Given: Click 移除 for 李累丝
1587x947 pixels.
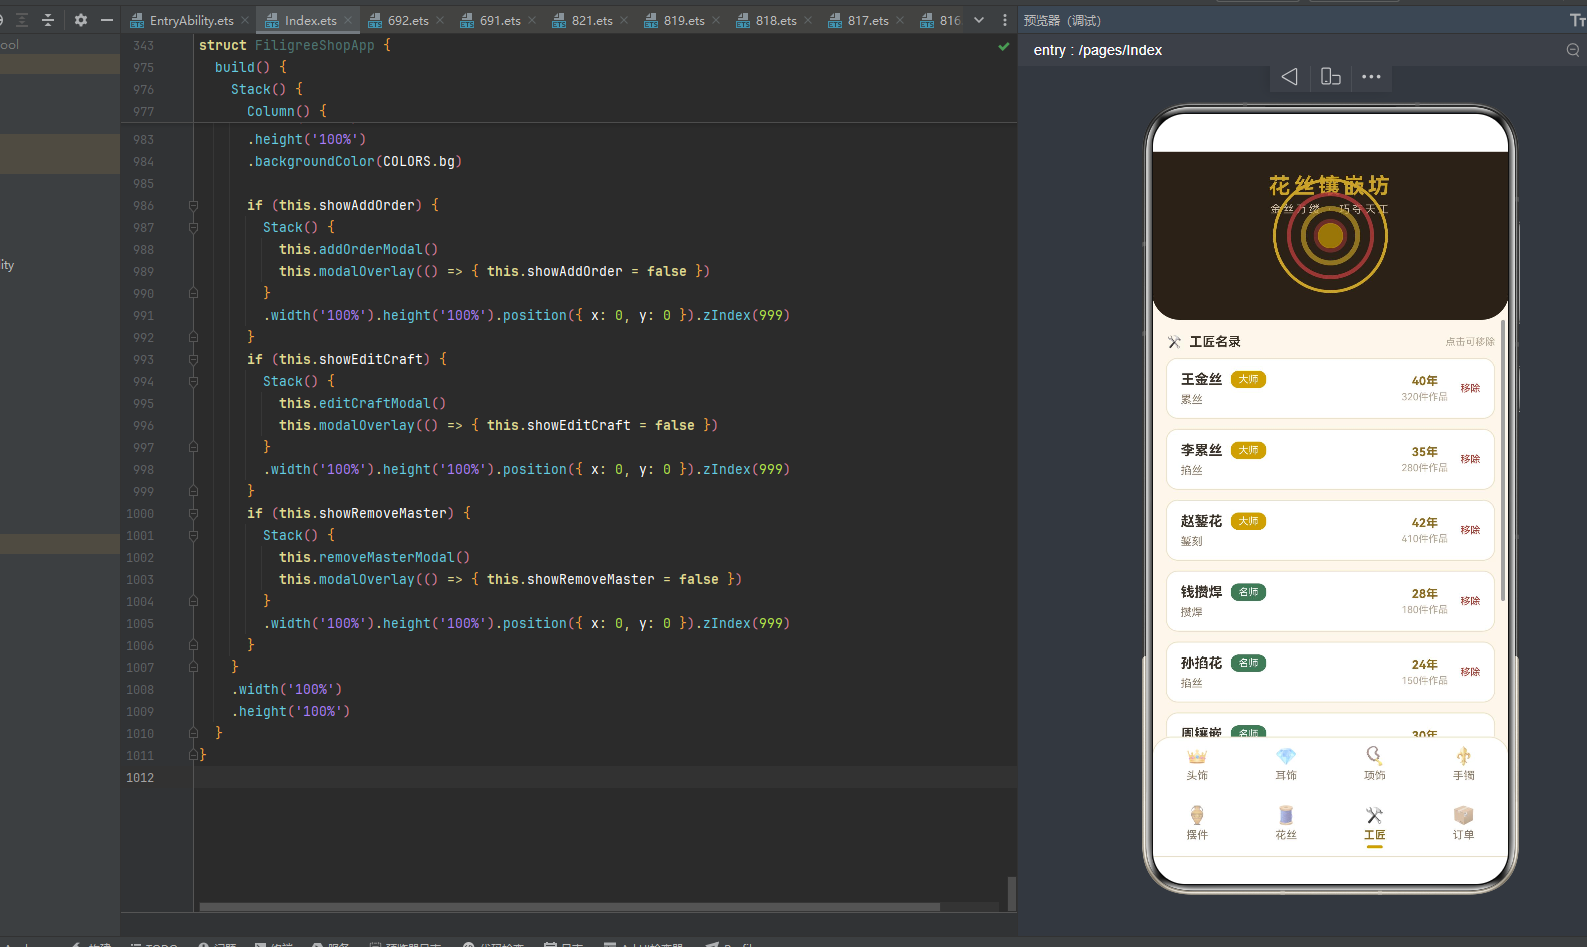Looking at the screenshot, I should point(1470,459).
